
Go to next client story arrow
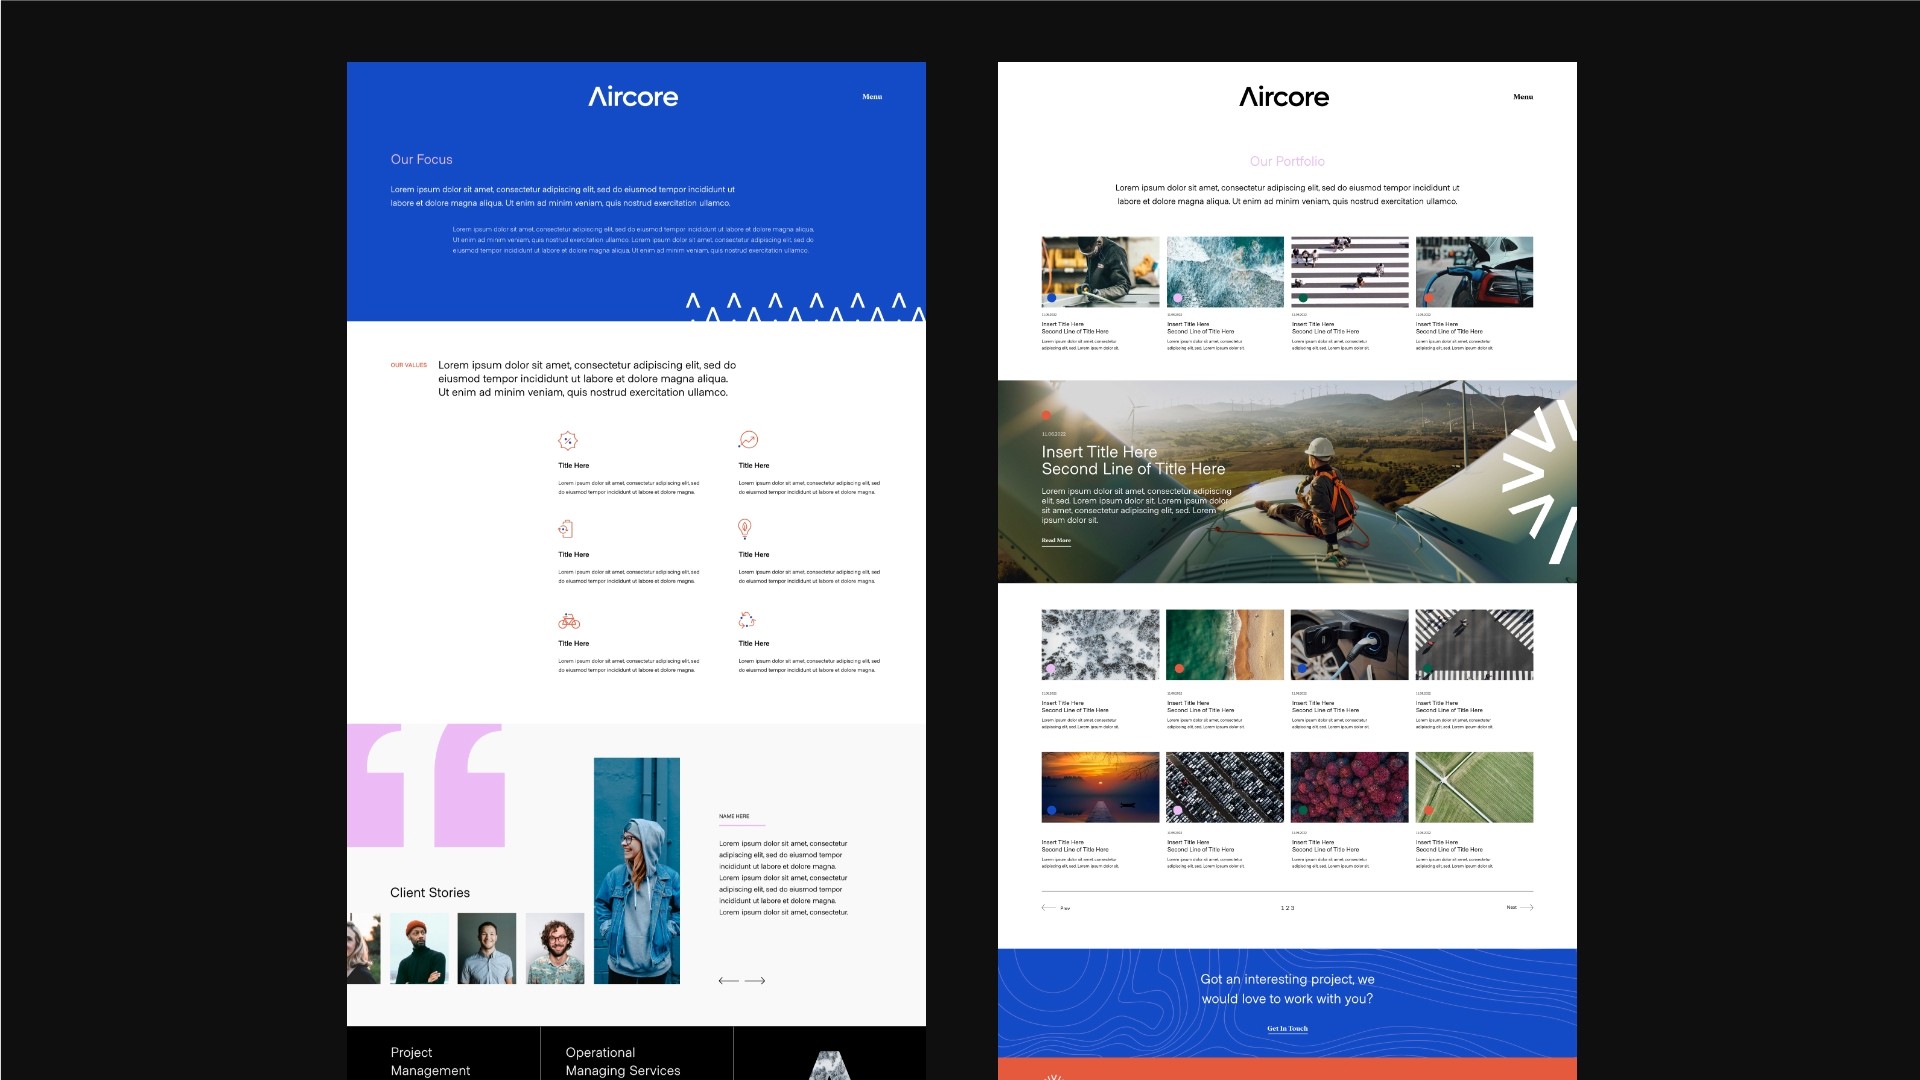click(x=756, y=981)
